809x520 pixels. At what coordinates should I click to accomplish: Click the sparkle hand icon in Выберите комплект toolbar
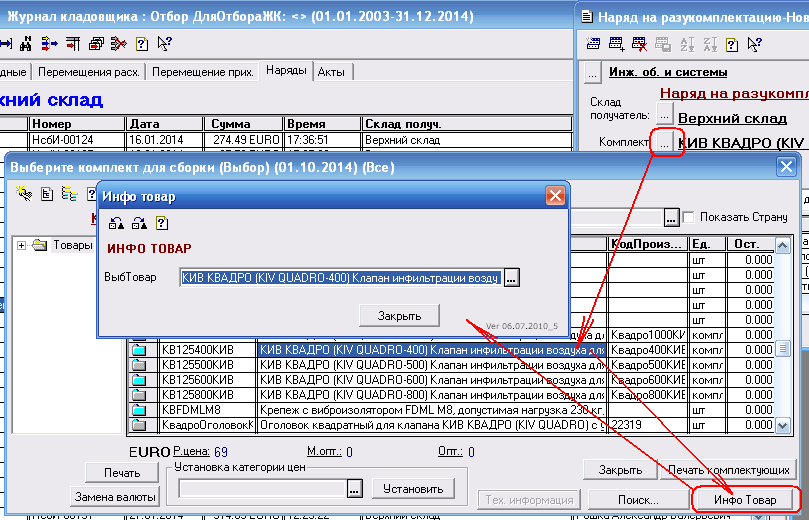(x=24, y=194)
